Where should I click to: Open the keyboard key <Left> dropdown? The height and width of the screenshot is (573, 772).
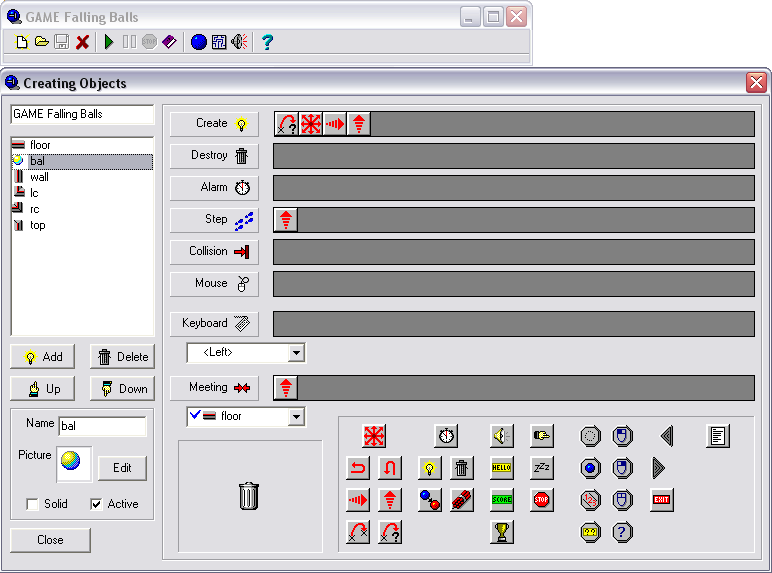click(x=296, y=352)
